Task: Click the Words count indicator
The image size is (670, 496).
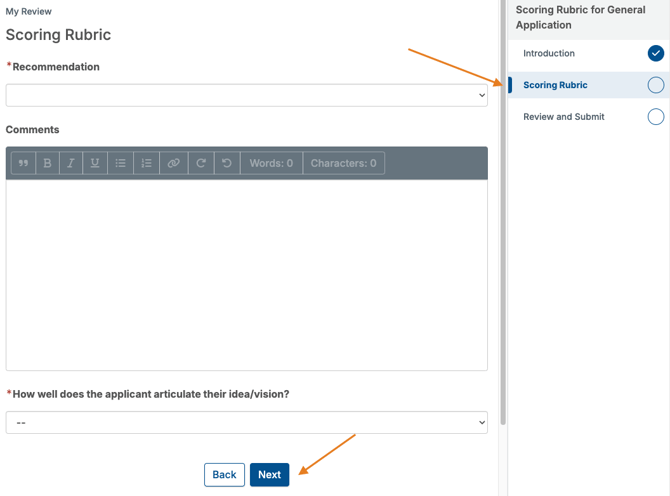Action: point(271,163)
